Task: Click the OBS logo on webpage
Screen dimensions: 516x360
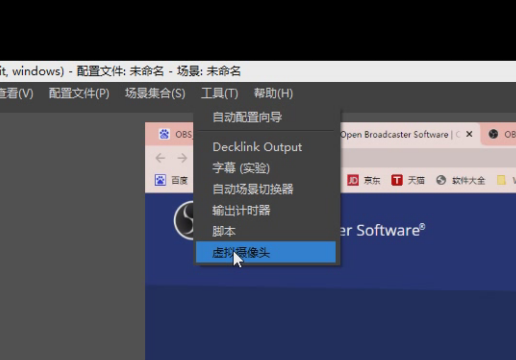Action: coord(184,220)
